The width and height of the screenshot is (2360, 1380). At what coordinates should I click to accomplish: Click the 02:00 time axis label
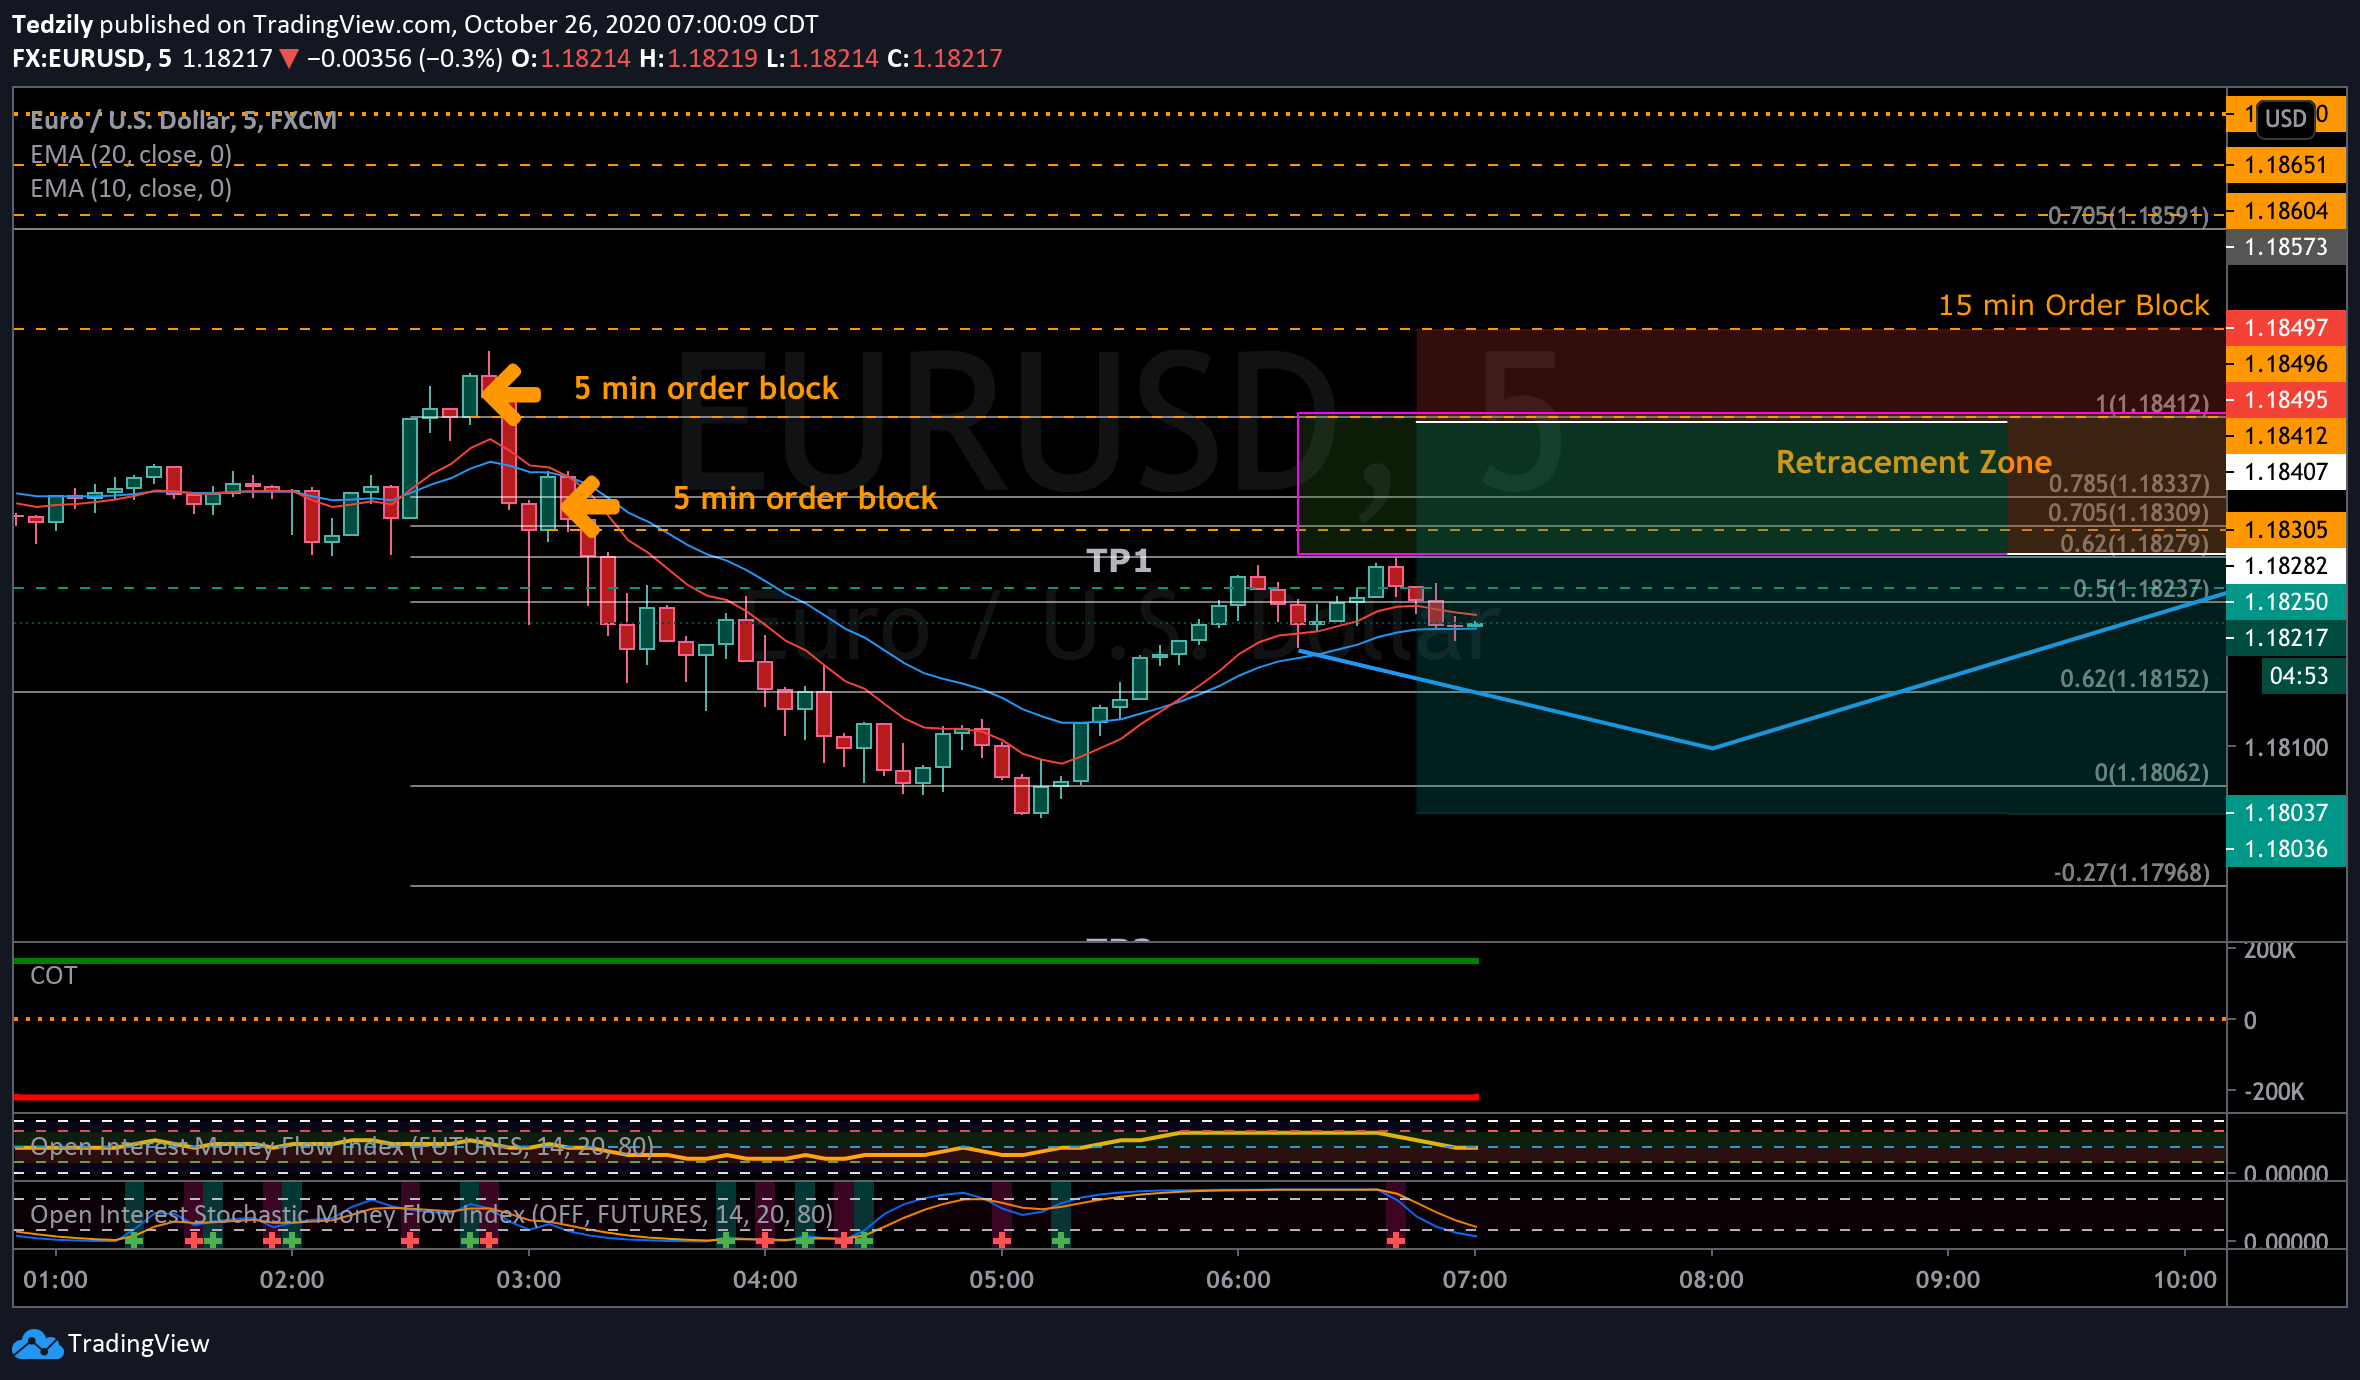[x=292, y=1280]
